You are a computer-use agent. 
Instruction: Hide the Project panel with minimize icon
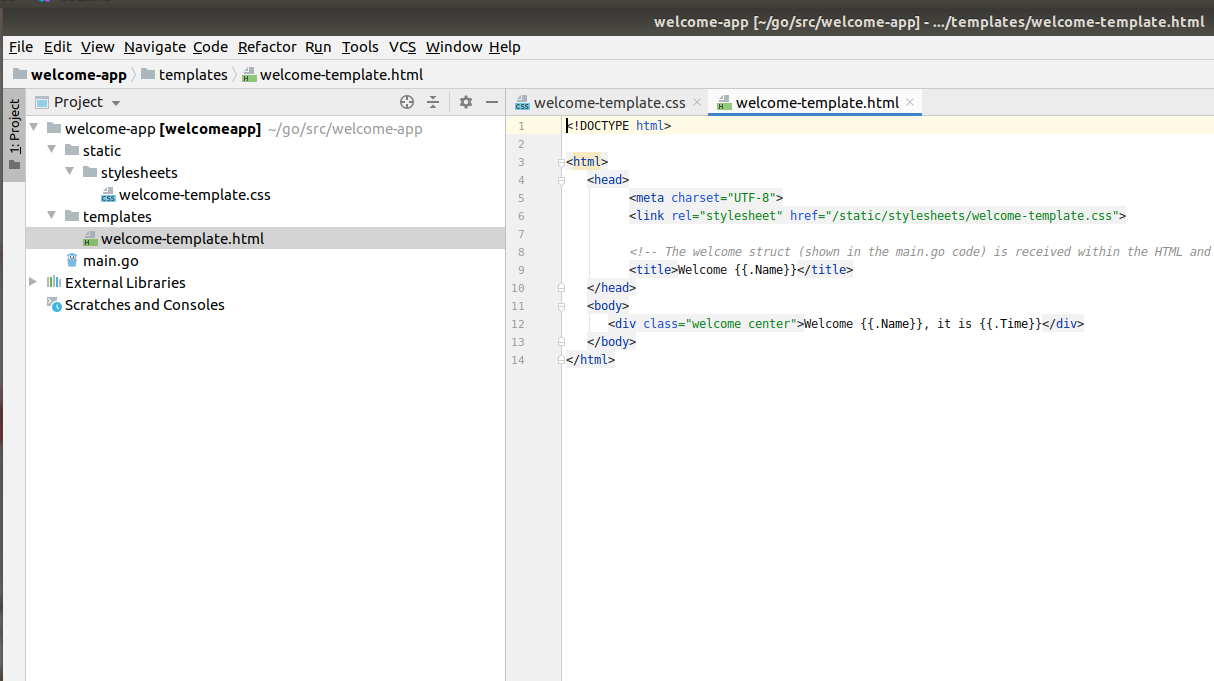tap(491, 102)
